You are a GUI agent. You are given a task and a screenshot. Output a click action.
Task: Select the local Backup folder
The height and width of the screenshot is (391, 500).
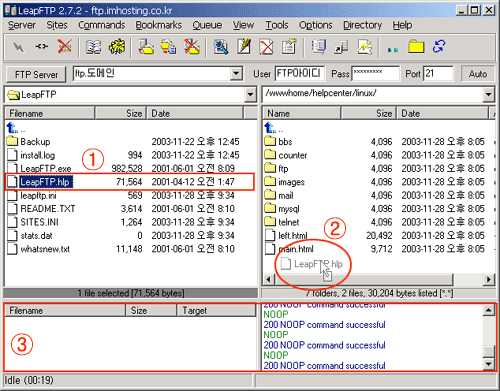pyautogui.click(x=28, y=141)
